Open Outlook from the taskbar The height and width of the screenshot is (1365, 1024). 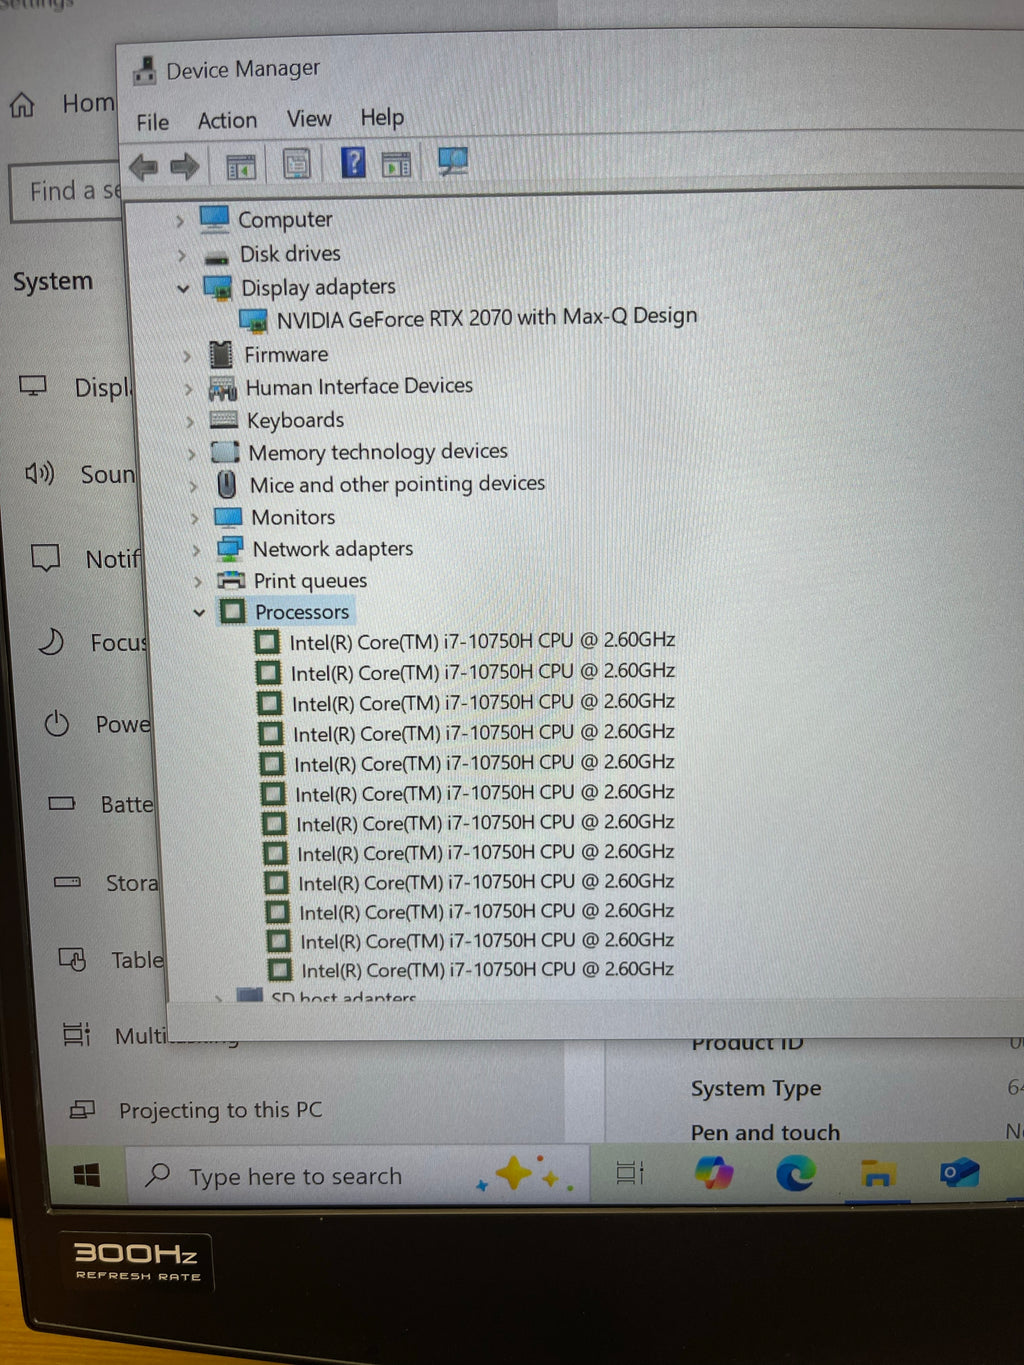(959, 1172)
